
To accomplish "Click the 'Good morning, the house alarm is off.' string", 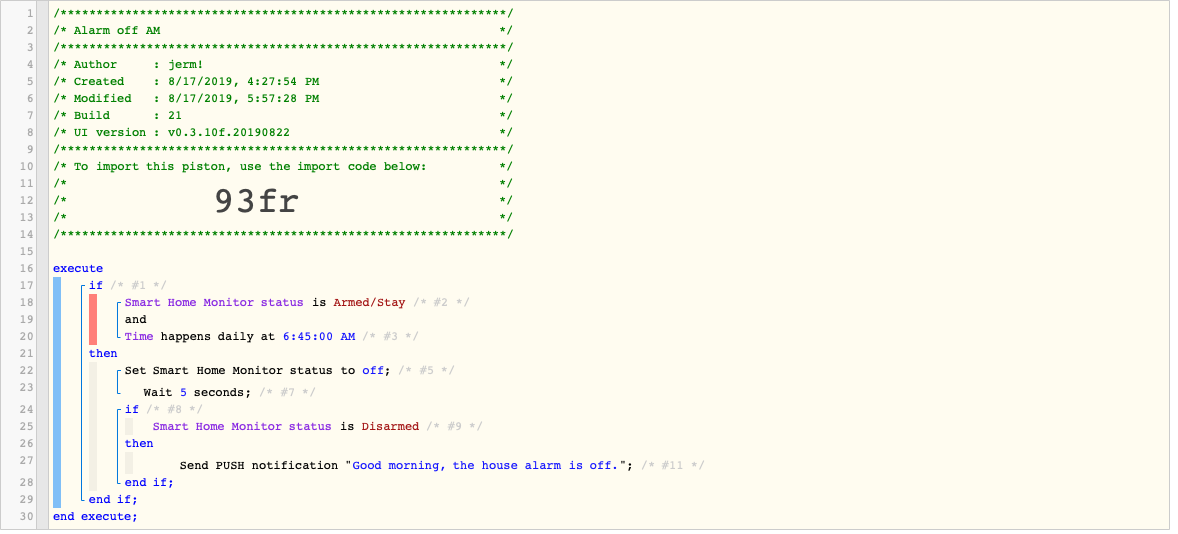I will (x=485, y=466).
